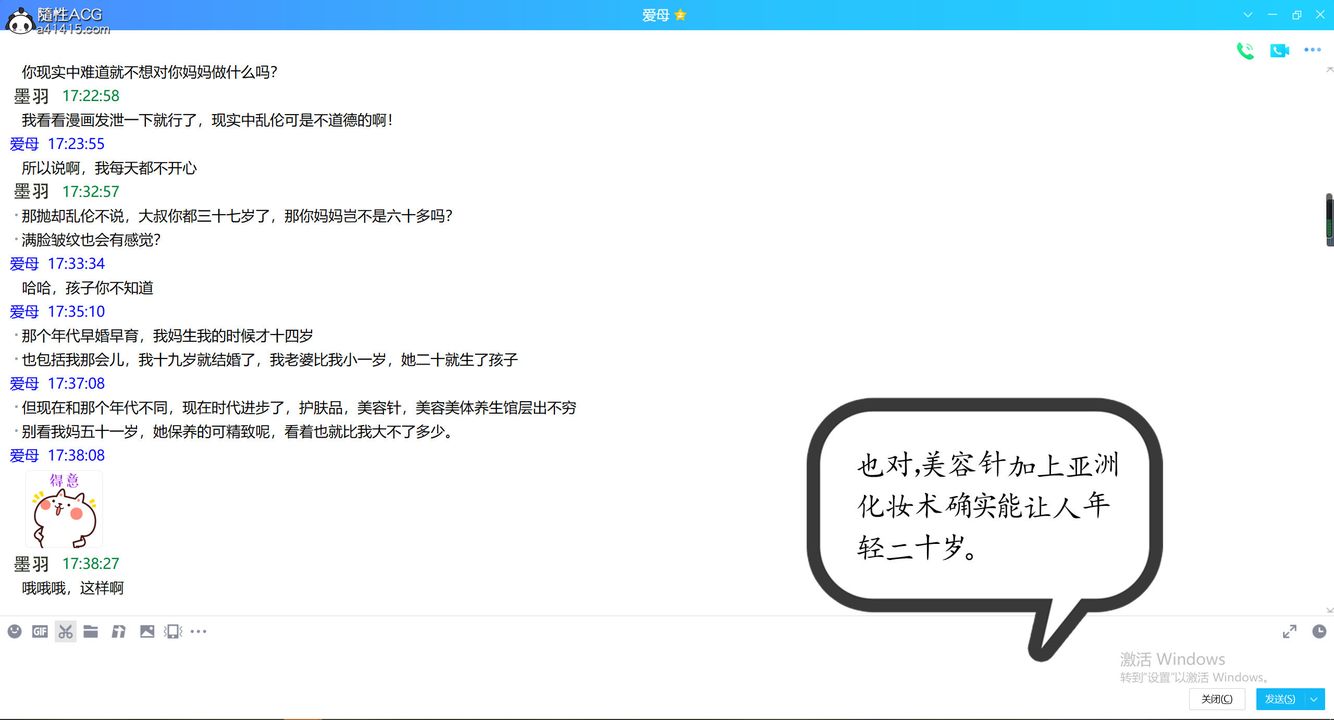Start a voice call with 爱母
The height and width of the screenshot is (720, 1334).
[x=1245, y=49]
